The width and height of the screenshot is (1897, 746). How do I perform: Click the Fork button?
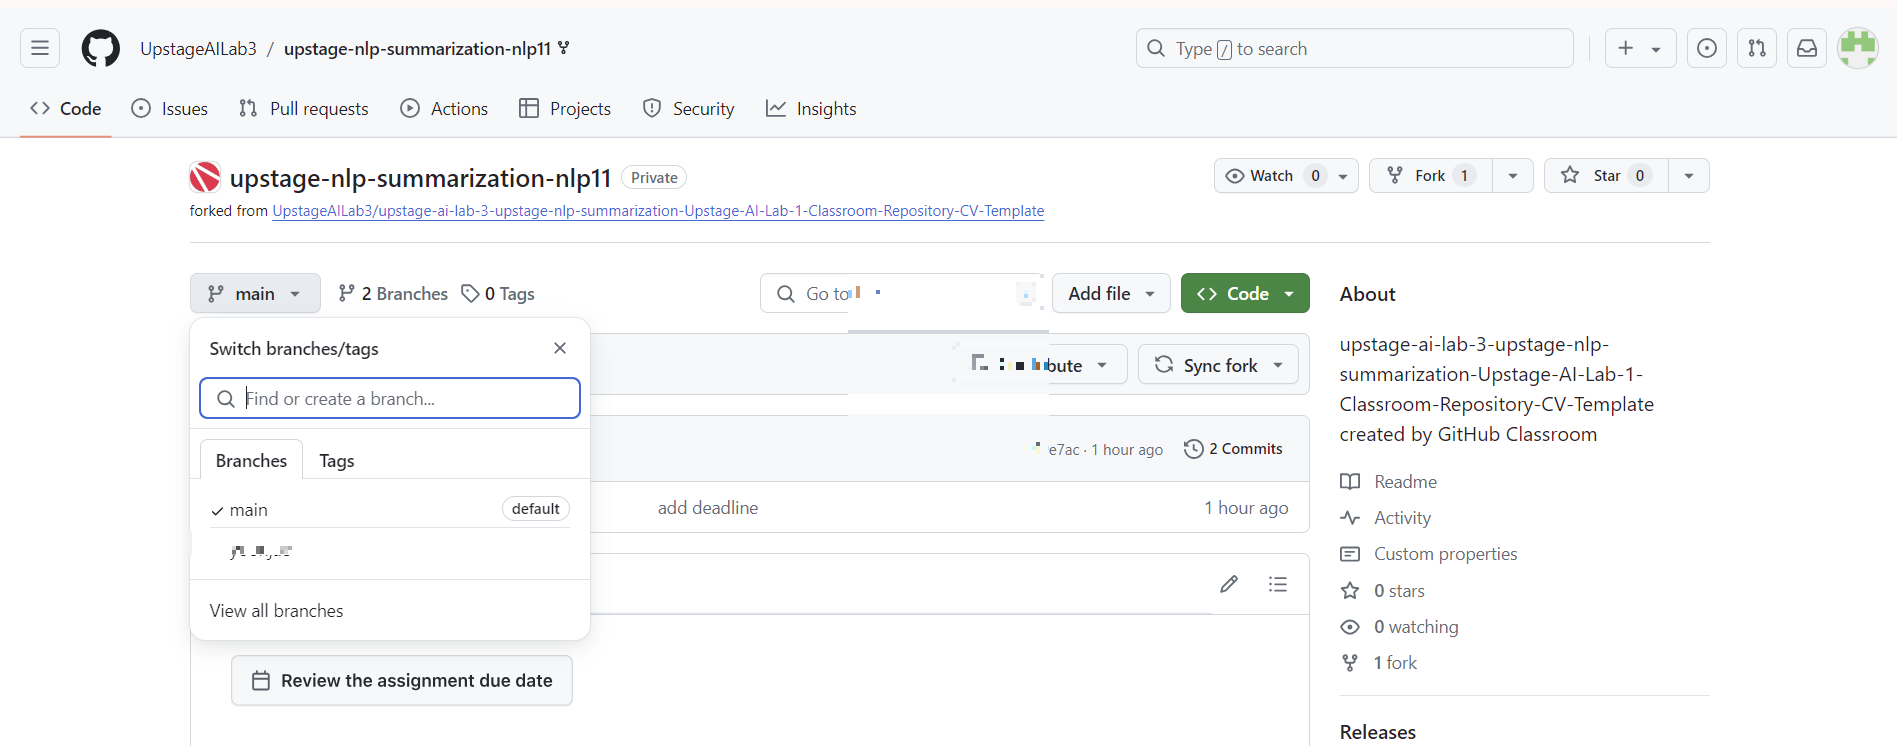point(1431,176)
